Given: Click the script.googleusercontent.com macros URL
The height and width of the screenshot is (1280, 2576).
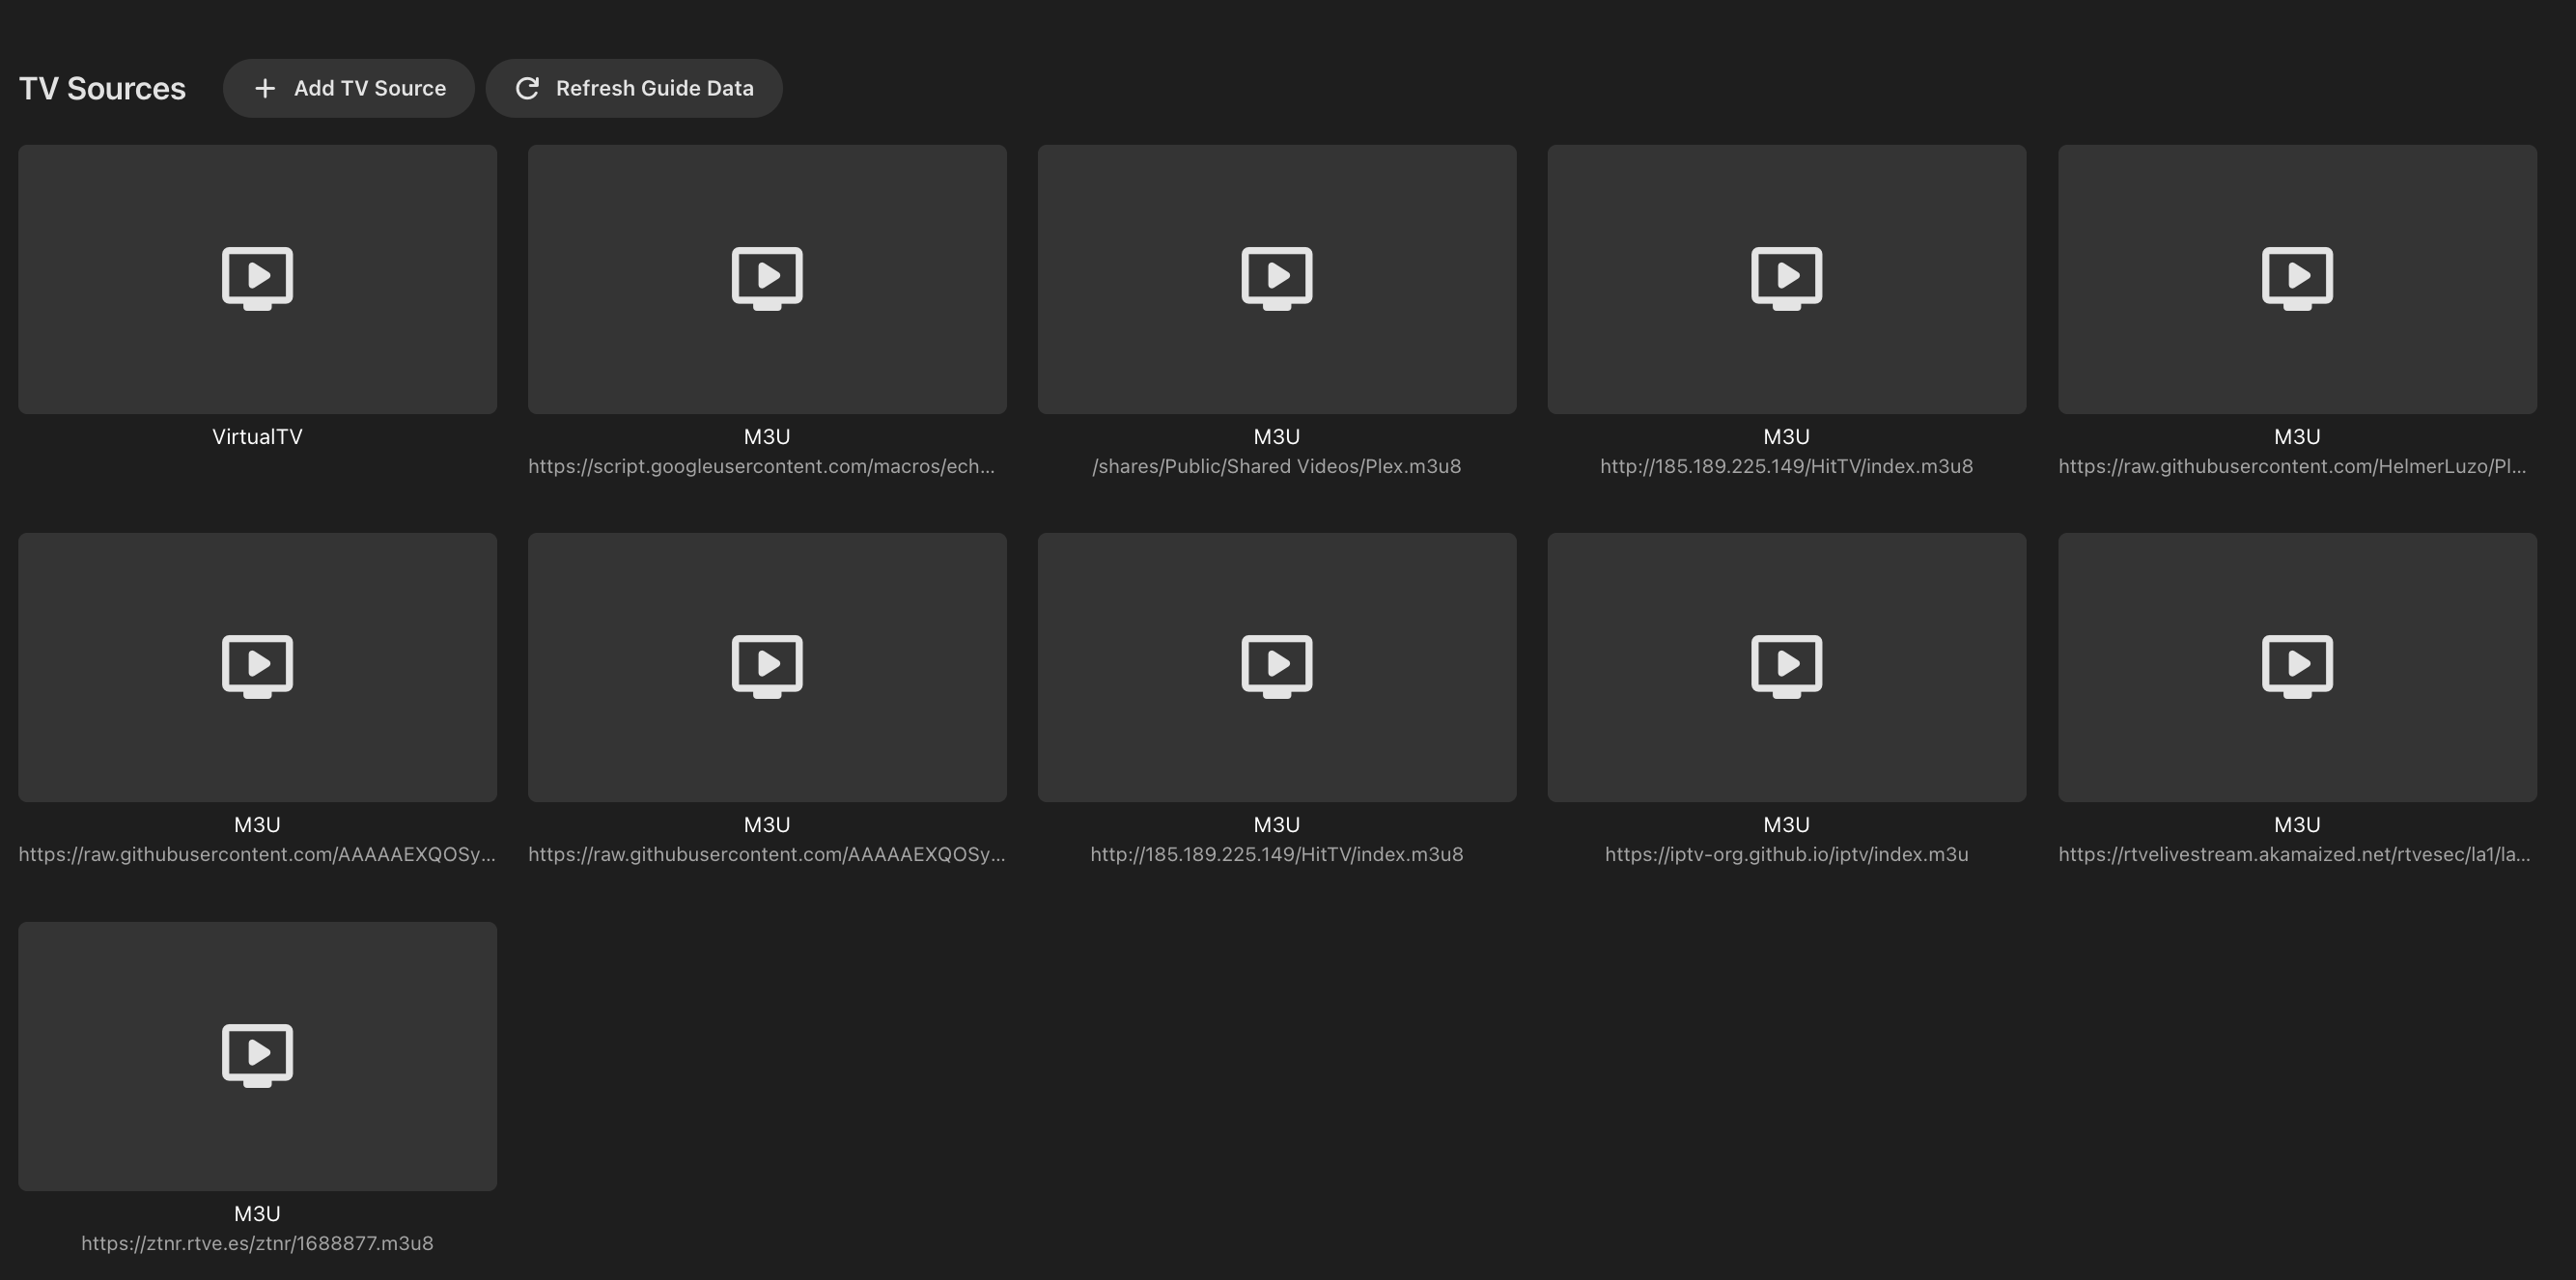Looking at the screenshot, I should pos(761,467).
